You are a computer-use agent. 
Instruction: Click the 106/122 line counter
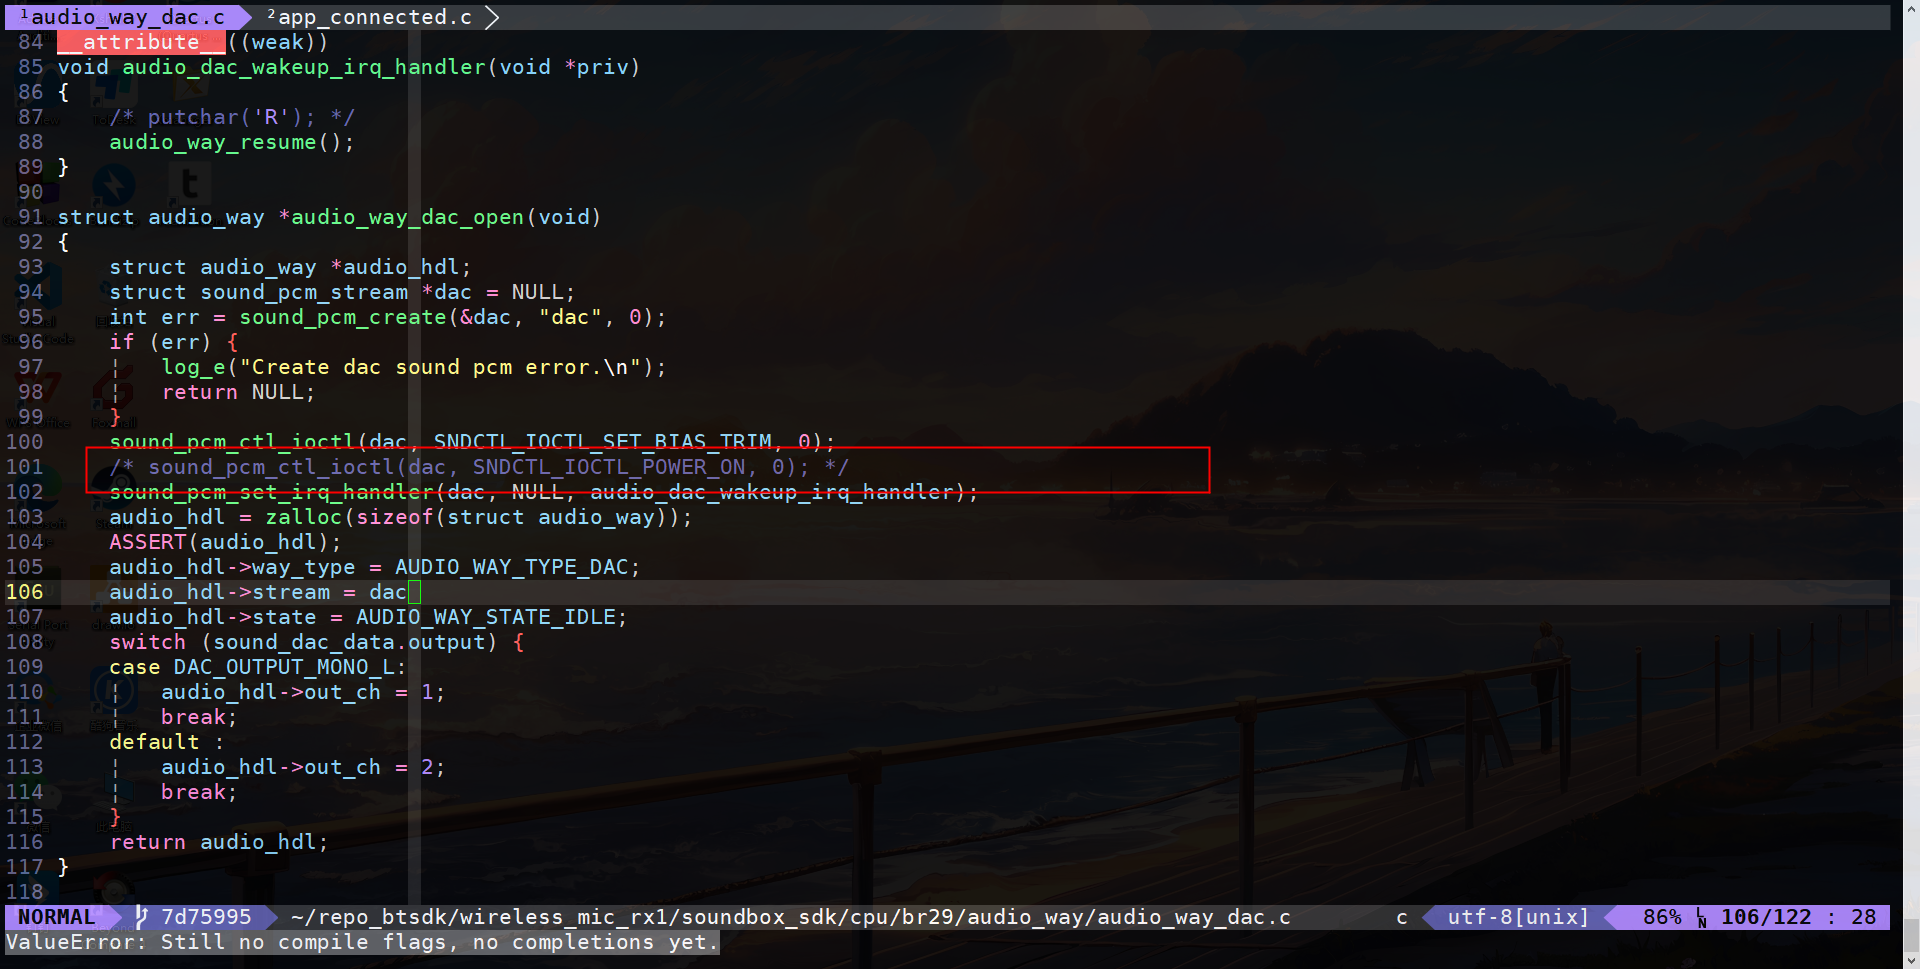tap(1765, 917)
